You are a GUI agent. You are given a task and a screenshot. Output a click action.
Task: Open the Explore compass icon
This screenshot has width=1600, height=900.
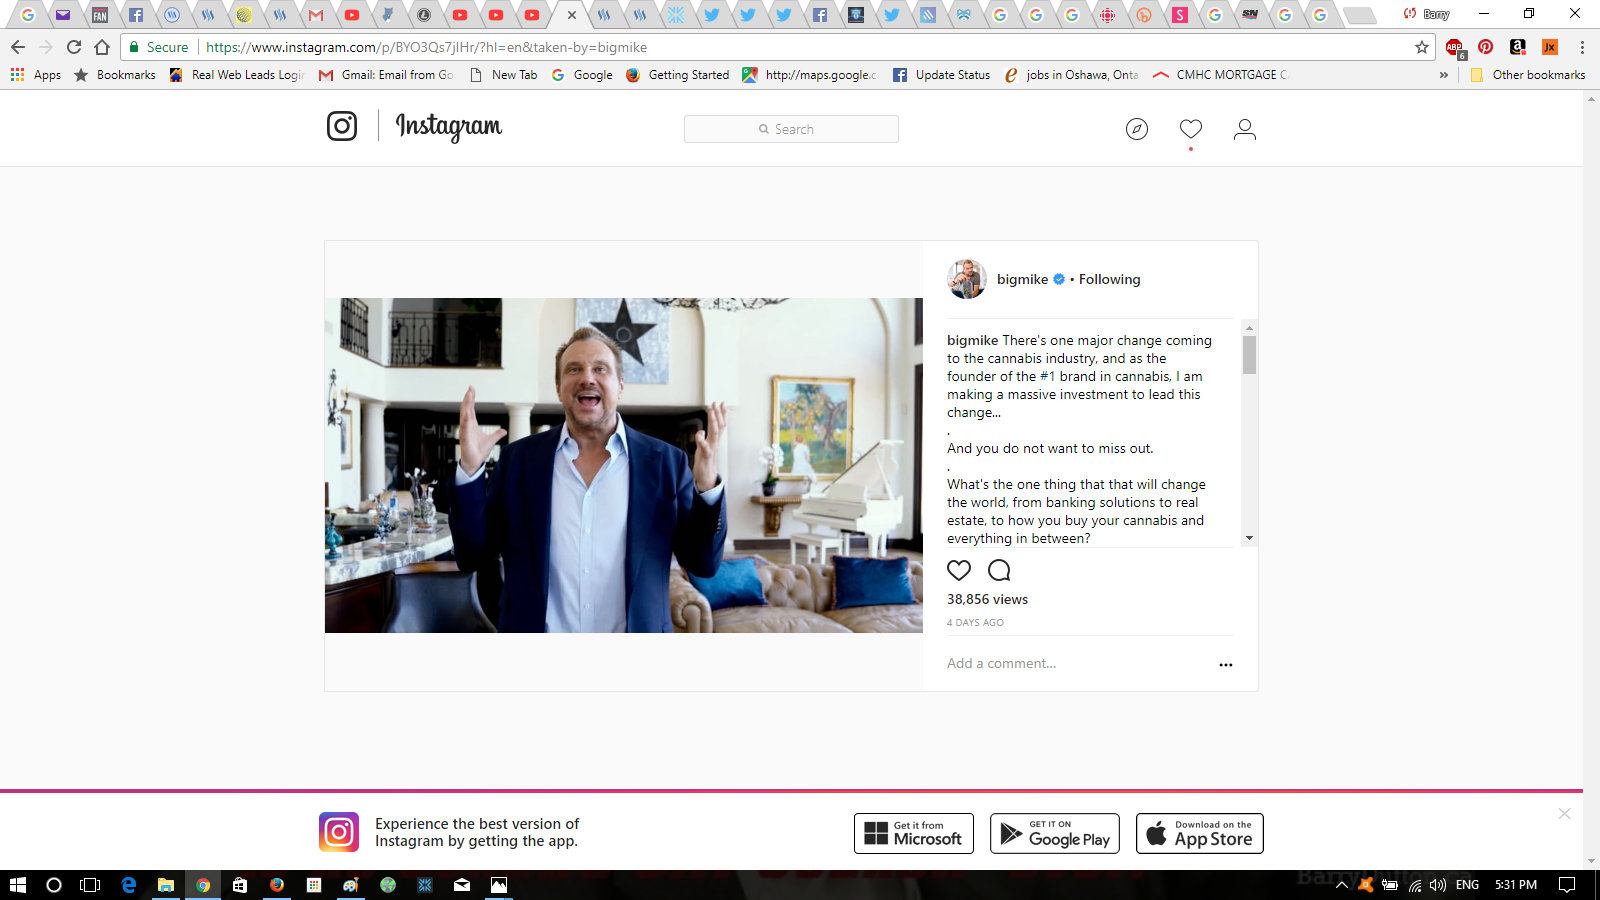(x=1137, y=129)
